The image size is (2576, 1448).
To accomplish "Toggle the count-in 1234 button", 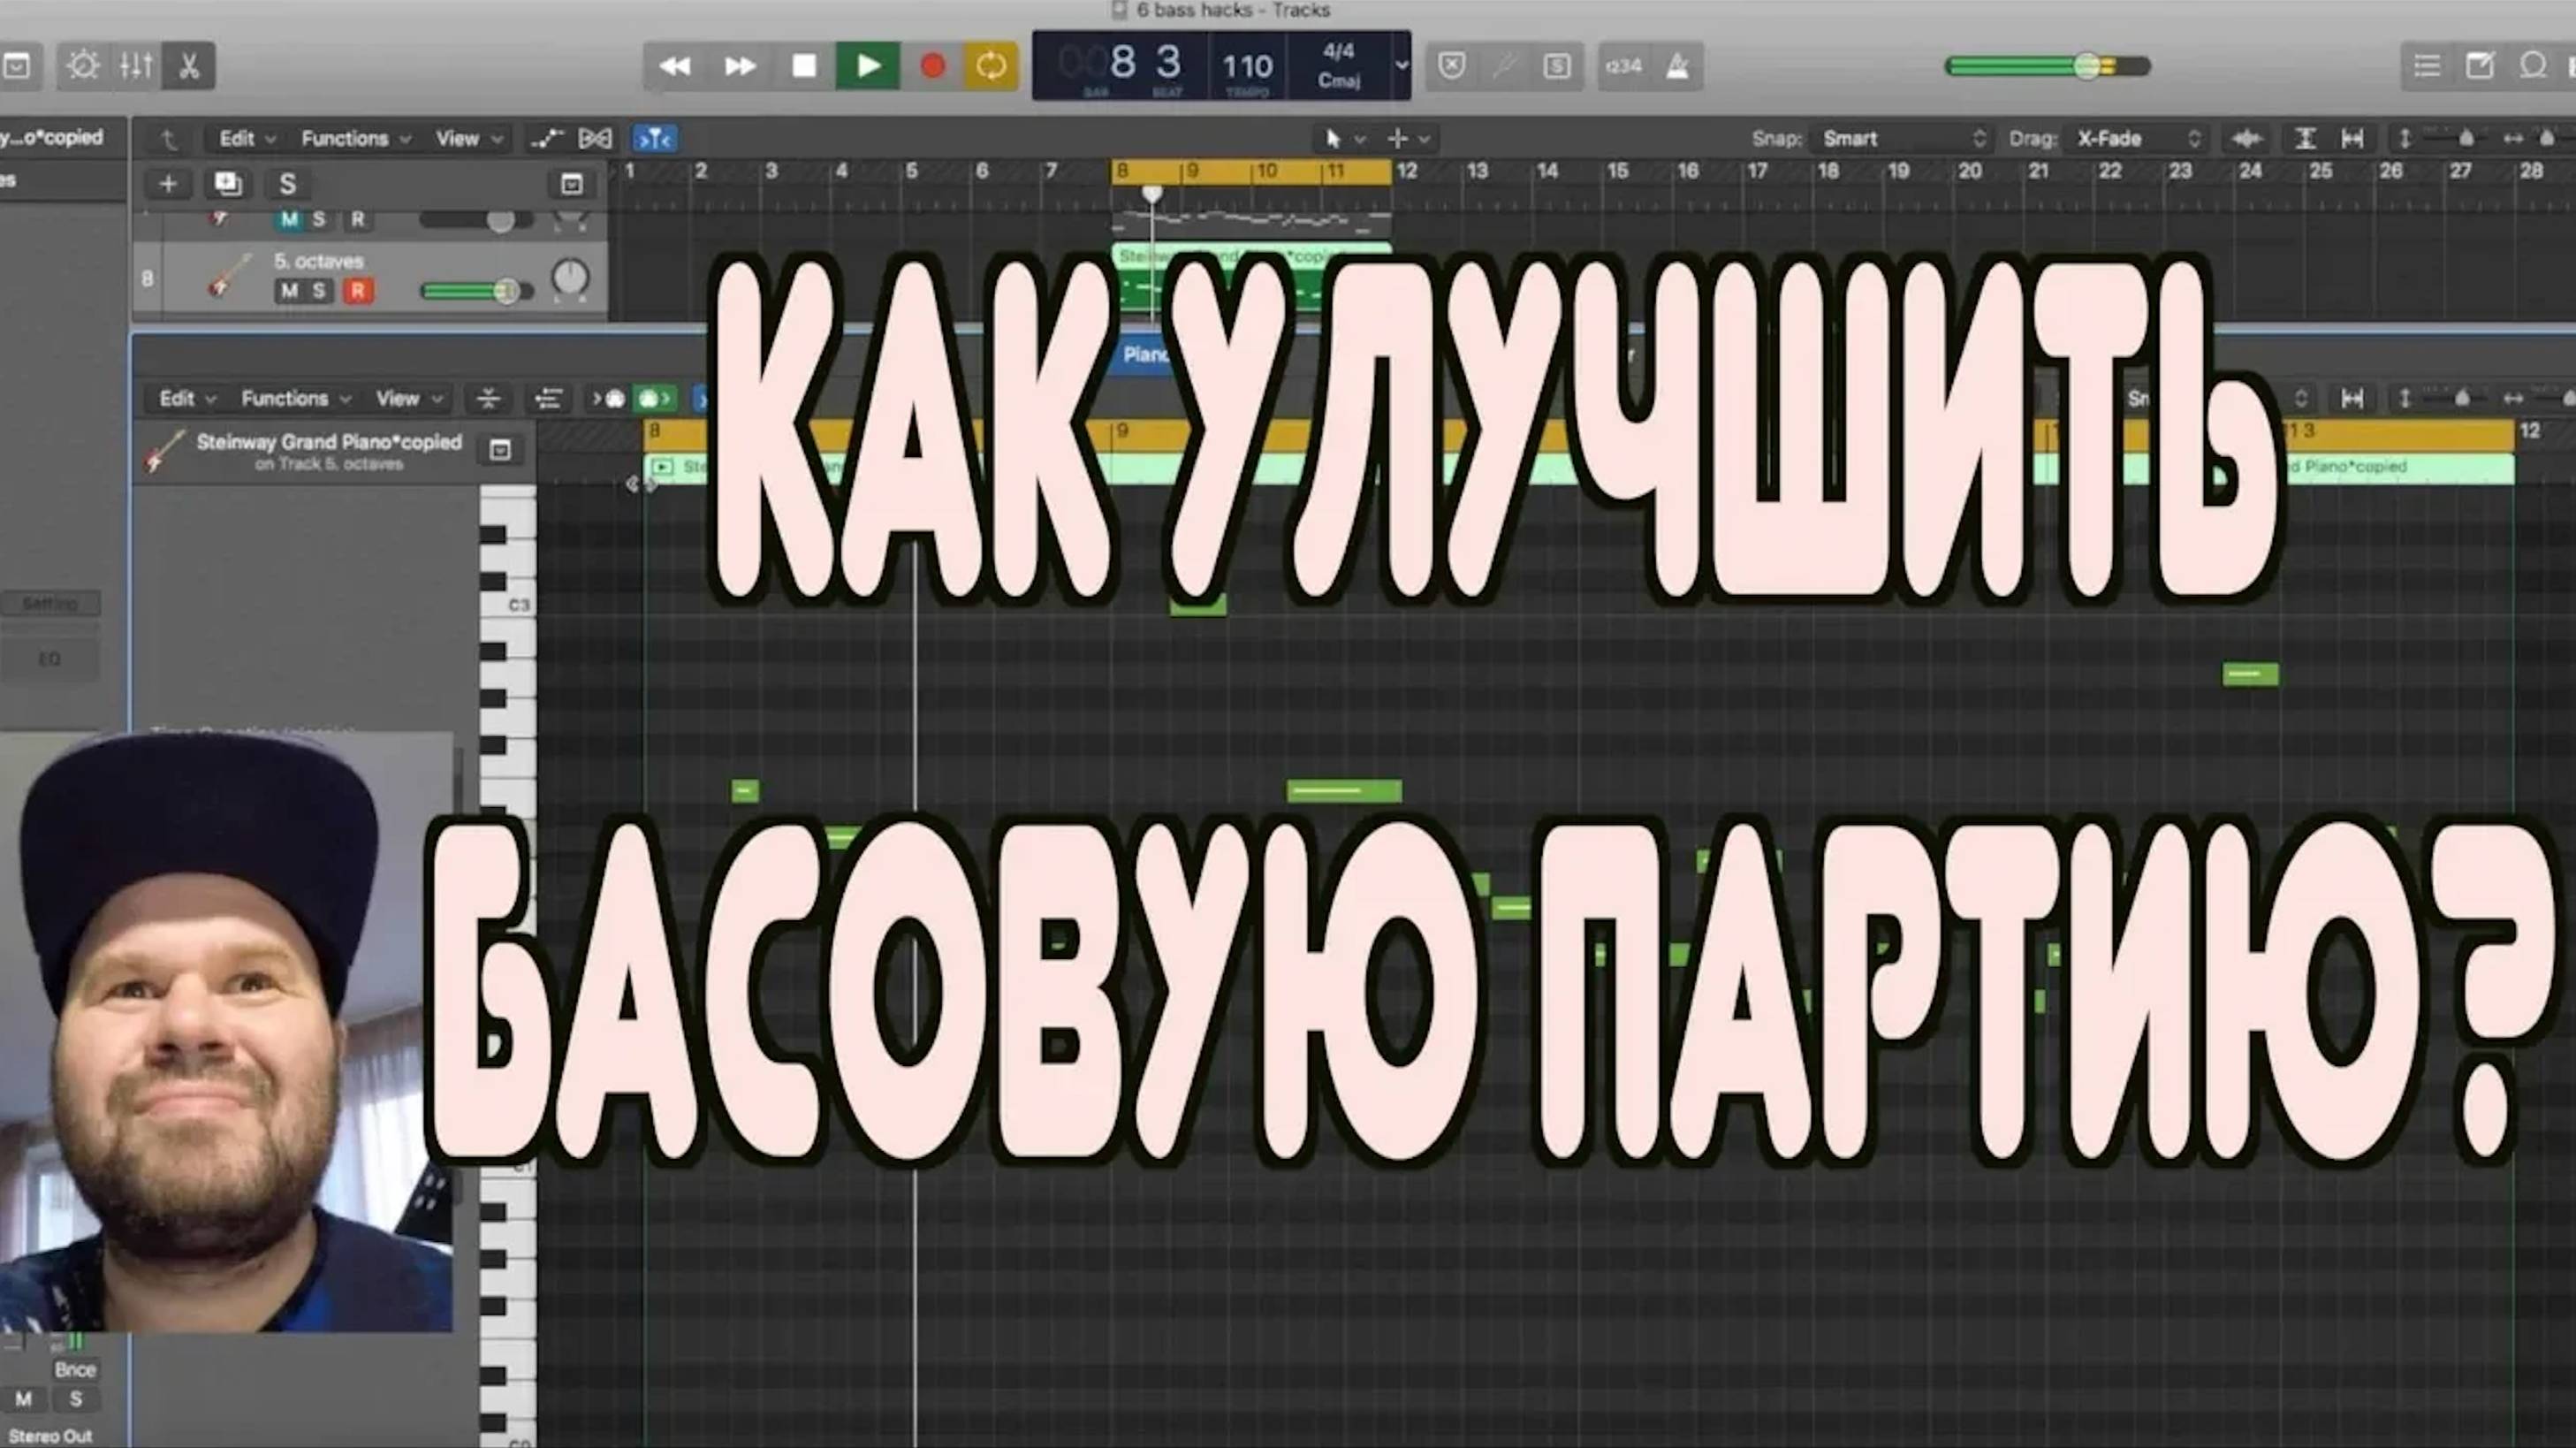I will point(1623,66).
